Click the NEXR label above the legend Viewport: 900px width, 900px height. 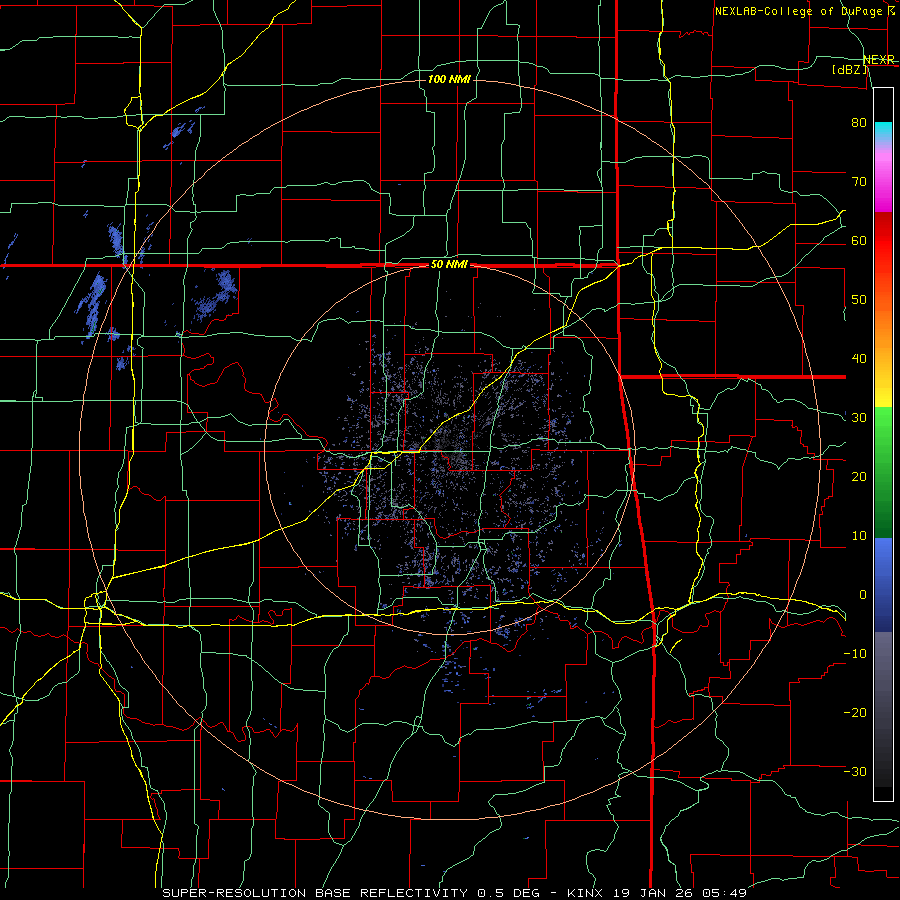(x=879, y=60)
